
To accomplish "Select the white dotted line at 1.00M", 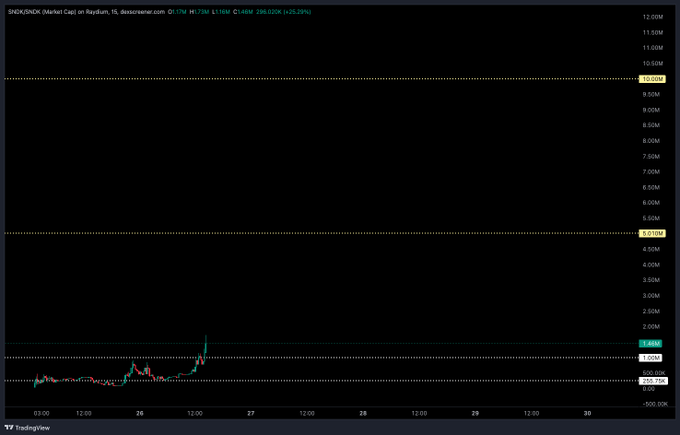I will pyautogui.click(x=321, y=358).
